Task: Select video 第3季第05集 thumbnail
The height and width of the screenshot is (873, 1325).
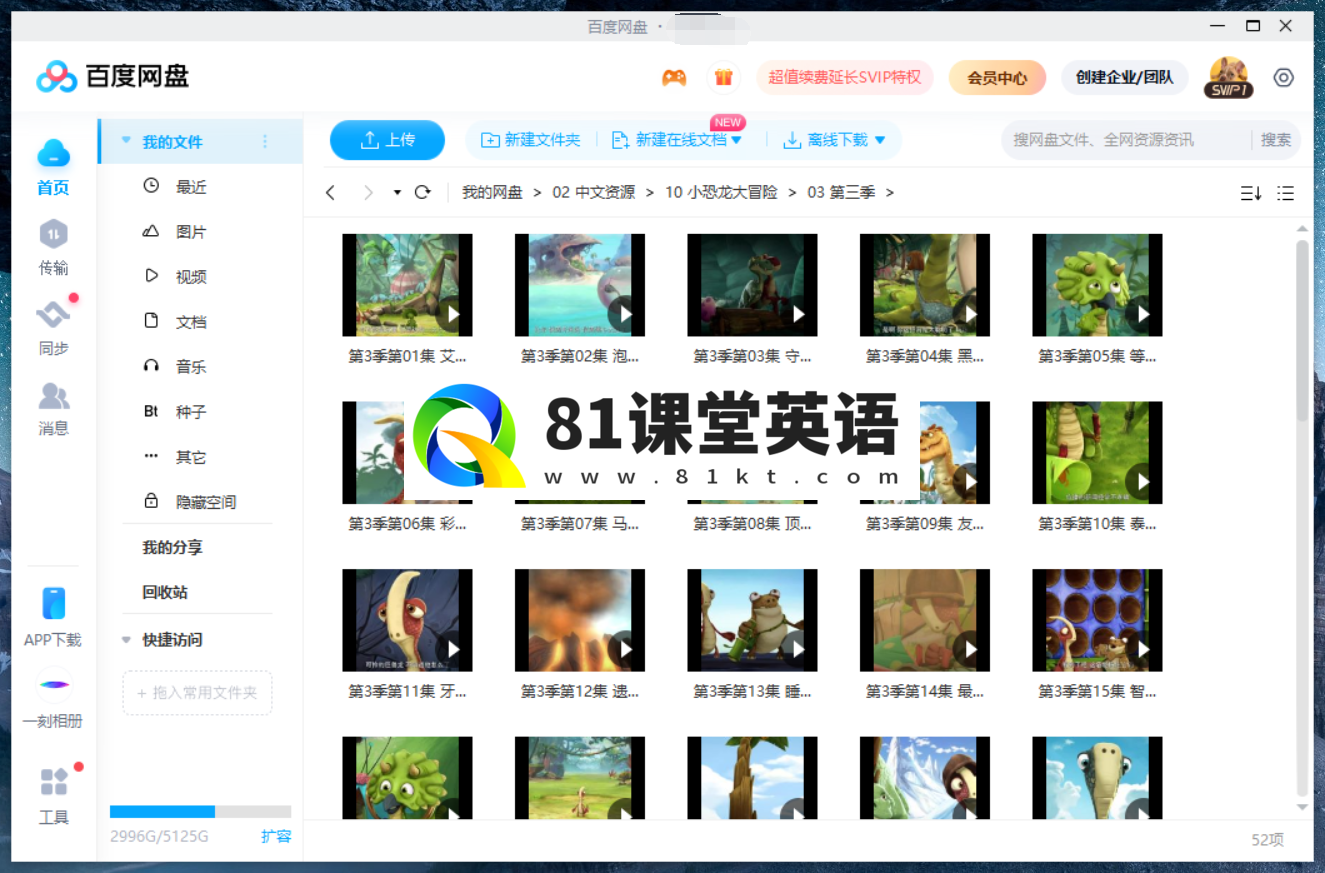Action: tap(1097, 285)
